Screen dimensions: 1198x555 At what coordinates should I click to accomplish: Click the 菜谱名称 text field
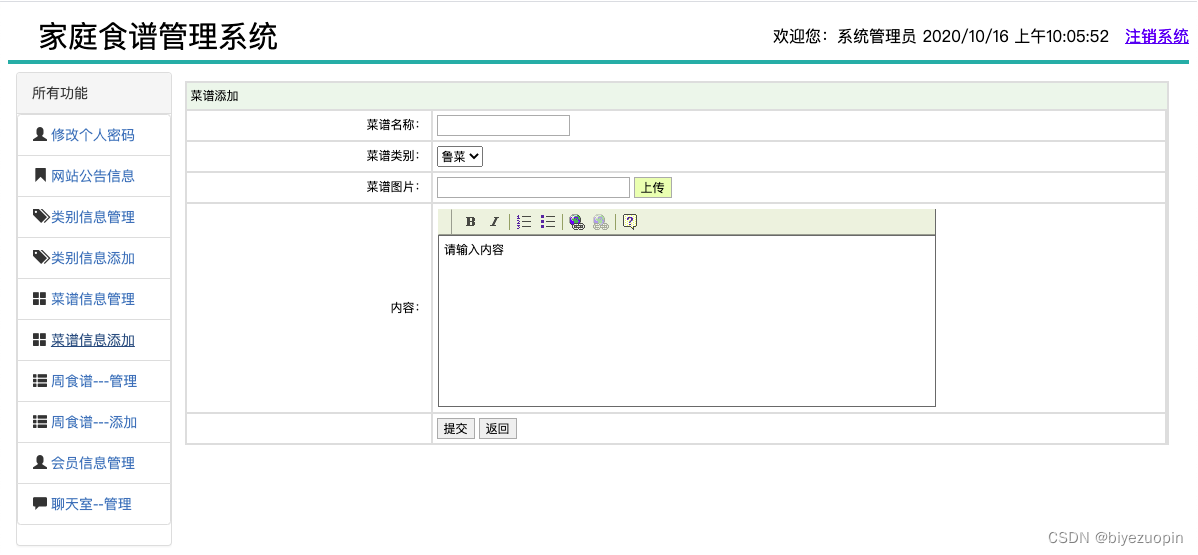coord(503,125)
